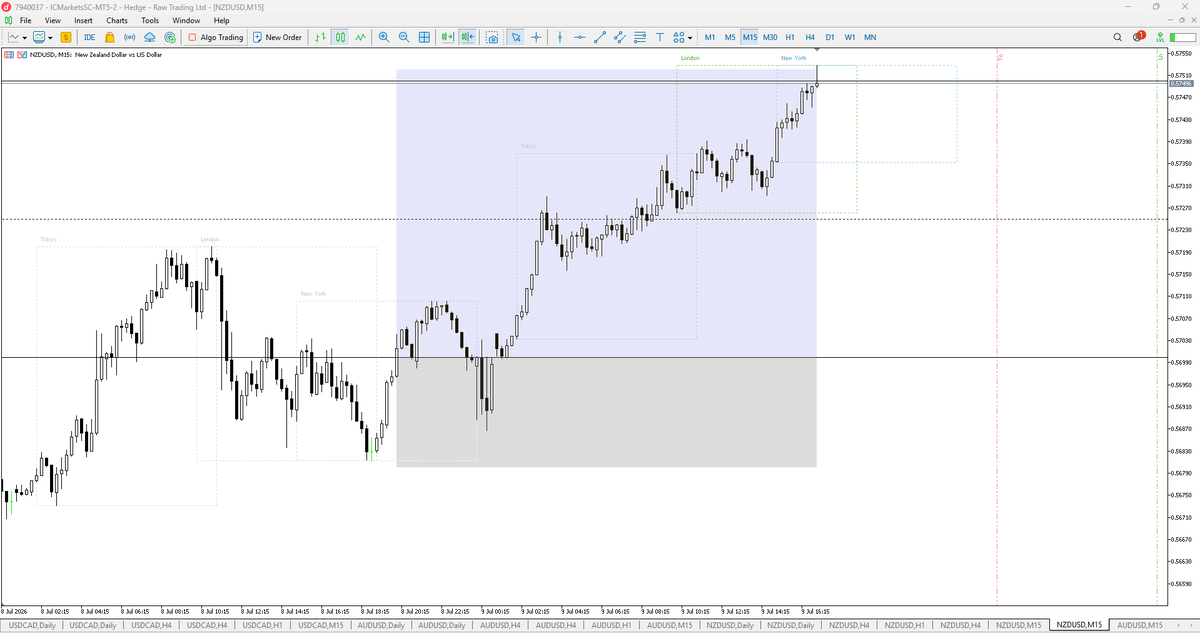1200x633 pixels.
Task: Click the New Order button
Action: click(277, 37)
